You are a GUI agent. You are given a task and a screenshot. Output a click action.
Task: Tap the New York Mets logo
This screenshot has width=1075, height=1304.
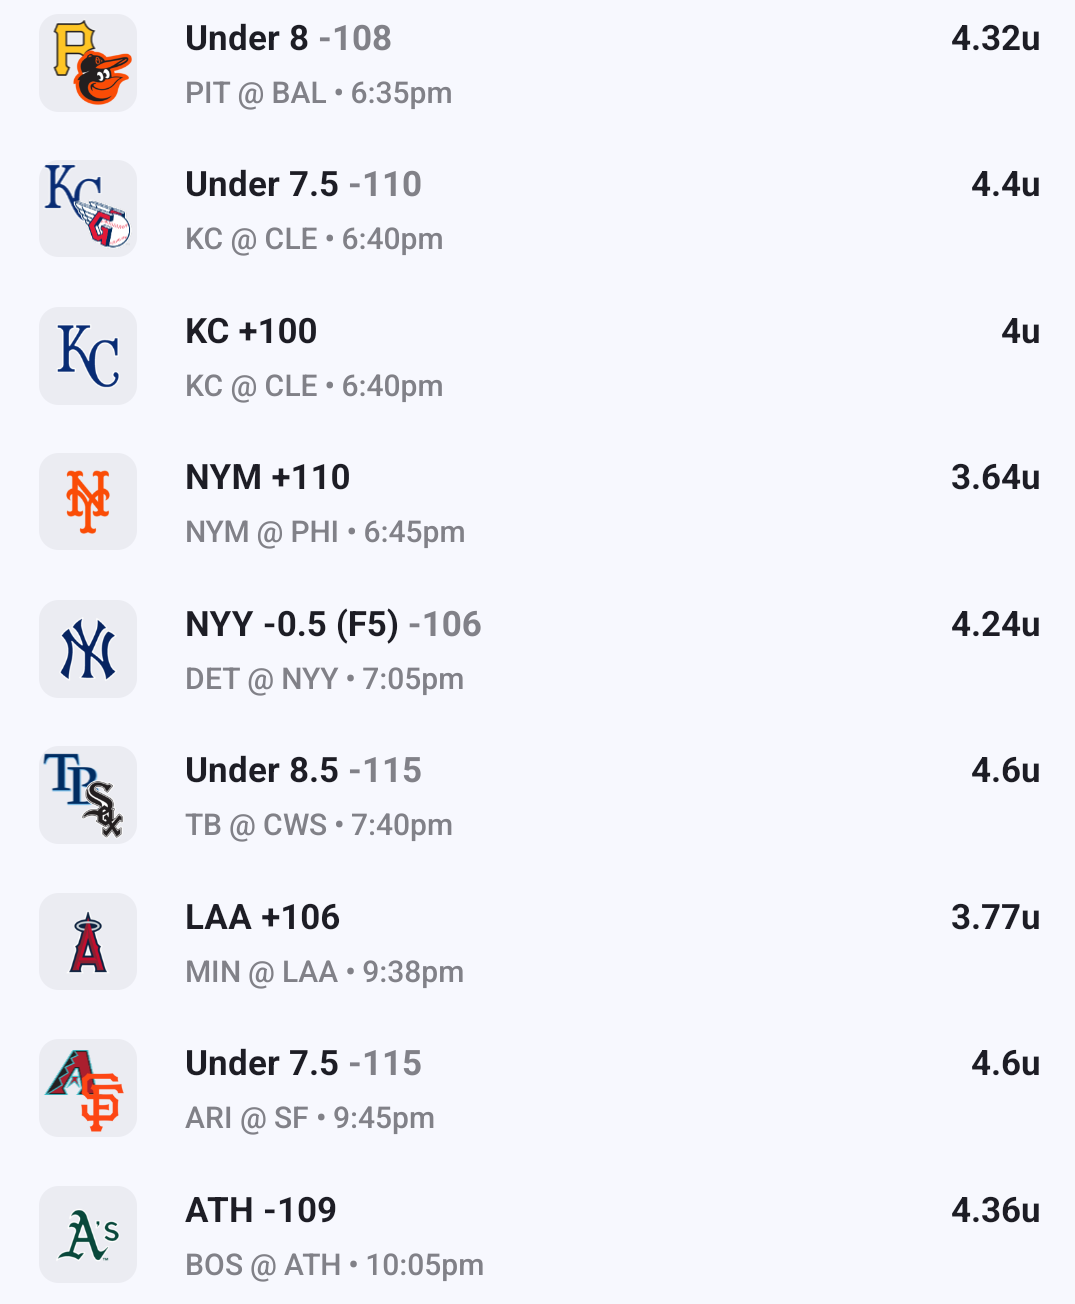click(88, 502)
